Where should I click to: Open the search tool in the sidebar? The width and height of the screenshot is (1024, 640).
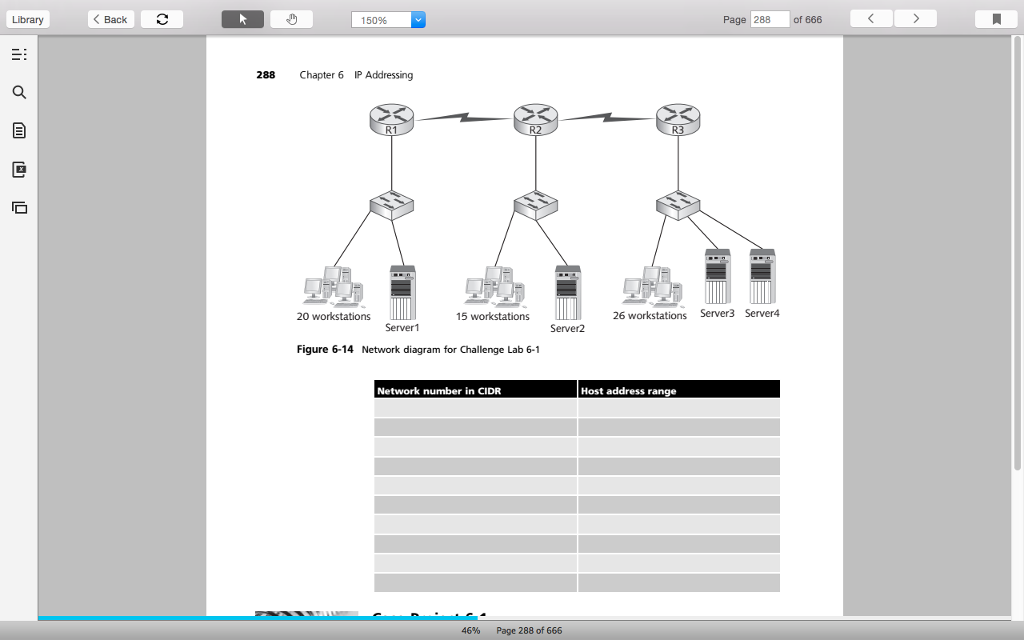(x=18, y=92)
